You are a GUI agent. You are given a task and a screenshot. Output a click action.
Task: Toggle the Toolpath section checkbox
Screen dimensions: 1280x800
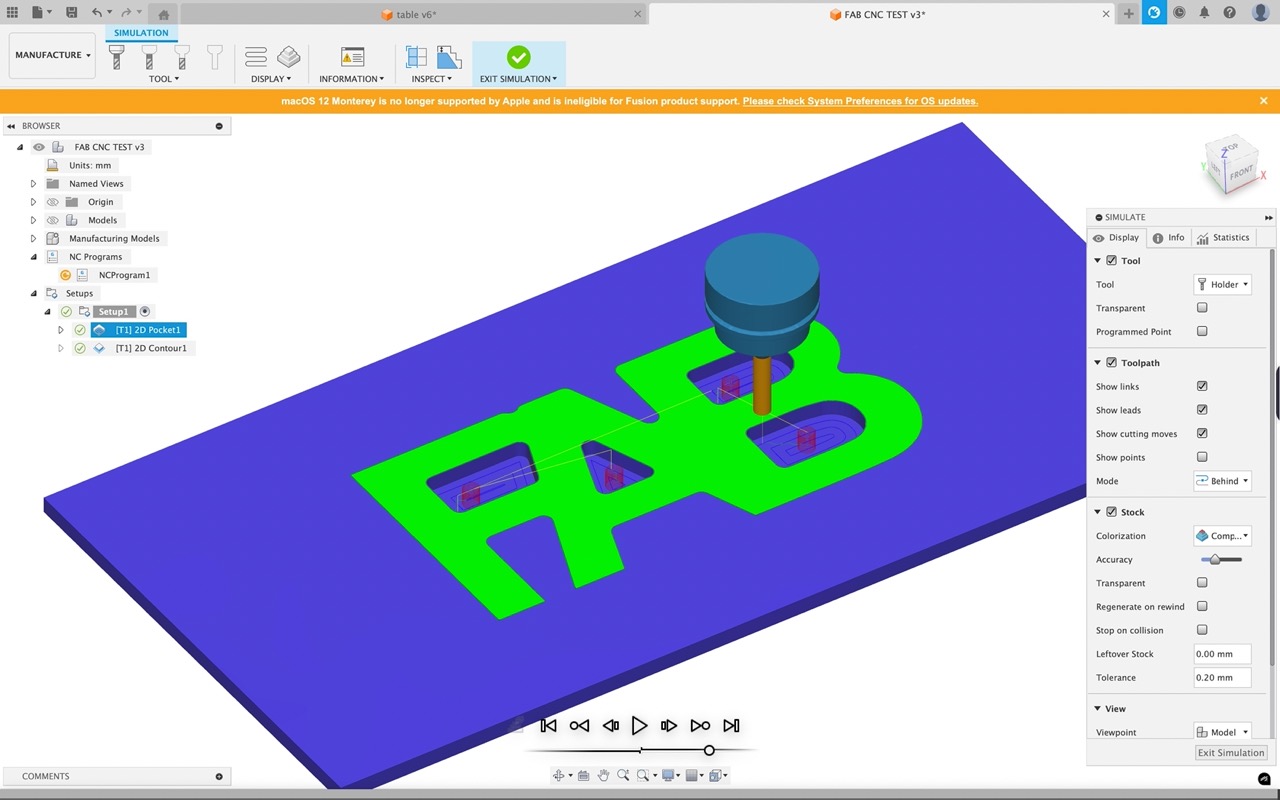[x=1111, y=363]
